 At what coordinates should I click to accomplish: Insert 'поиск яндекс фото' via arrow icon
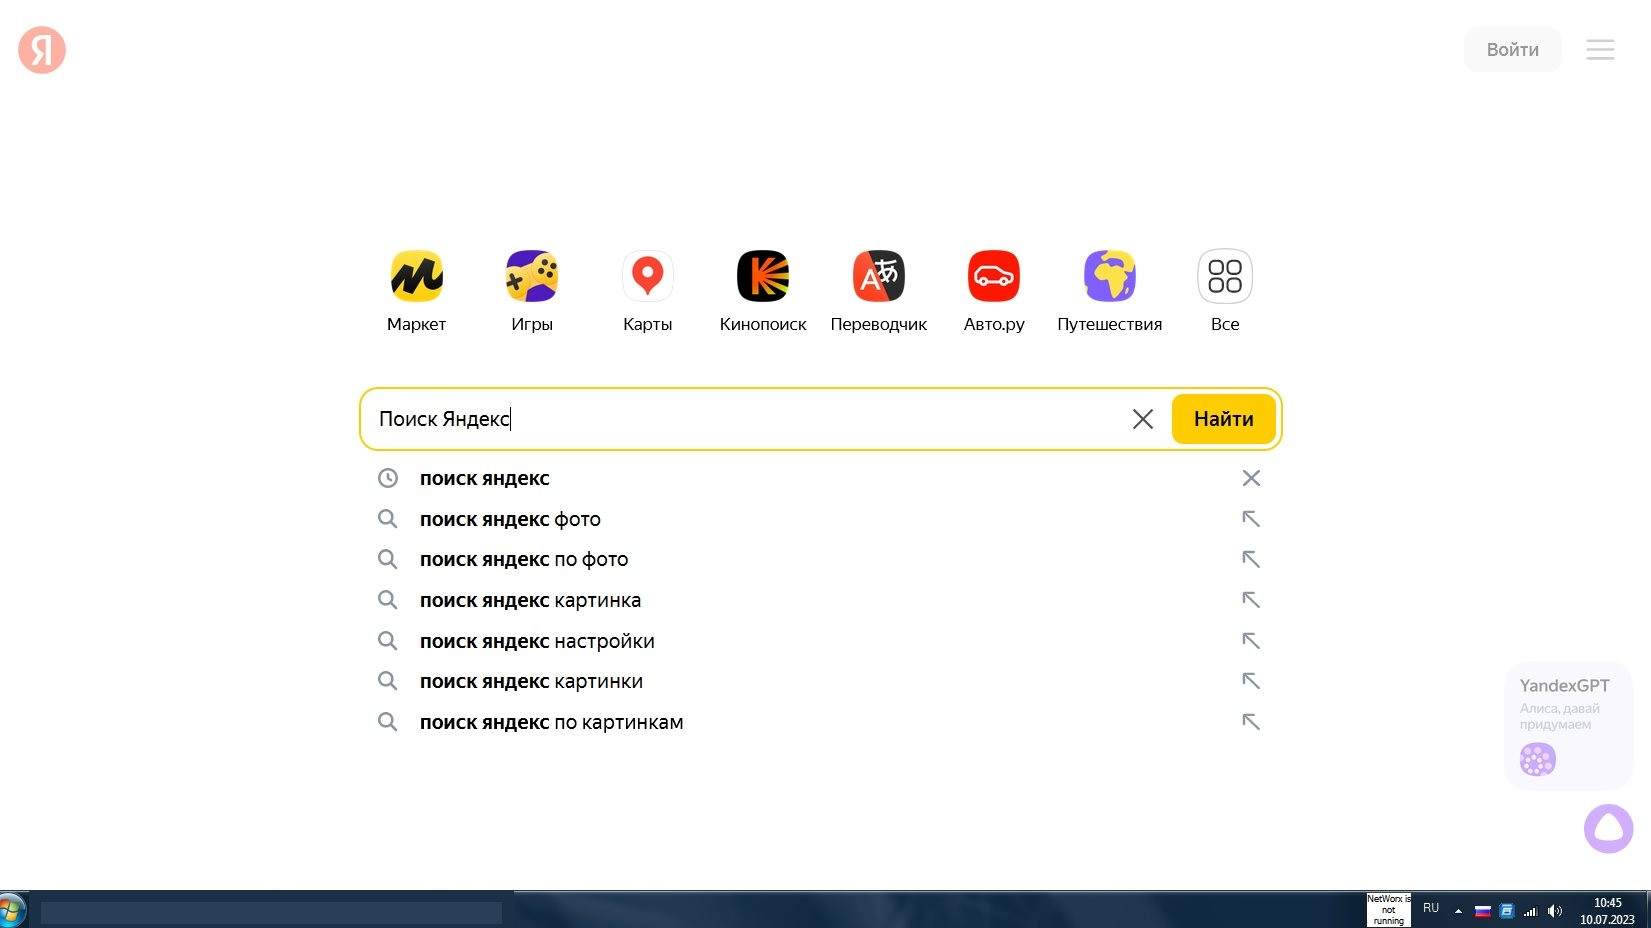[x=1251, y=519]
